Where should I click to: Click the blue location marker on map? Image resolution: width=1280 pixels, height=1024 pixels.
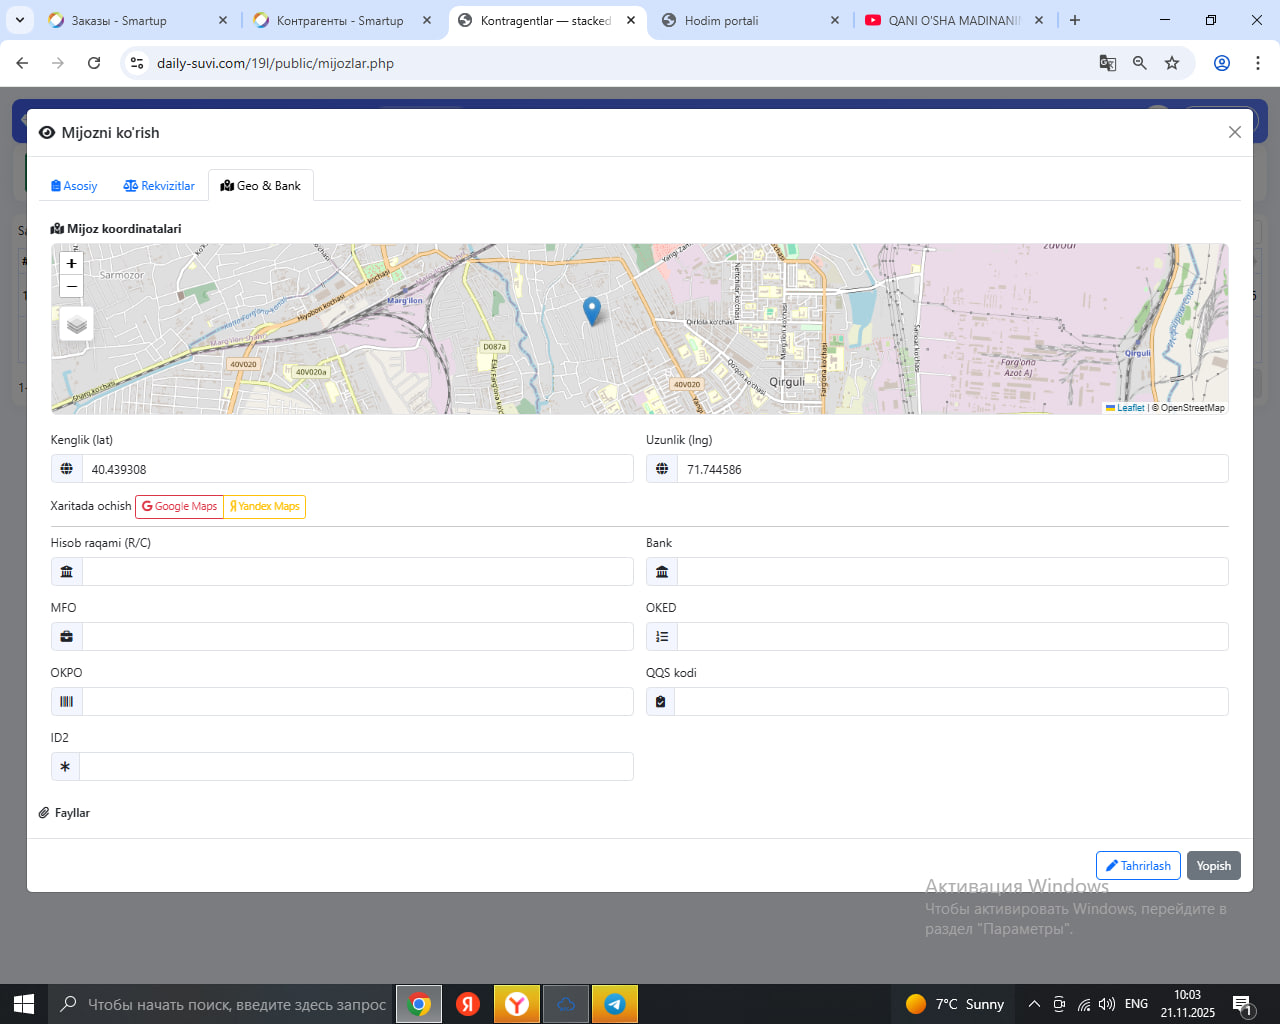[x=592, y=310]
